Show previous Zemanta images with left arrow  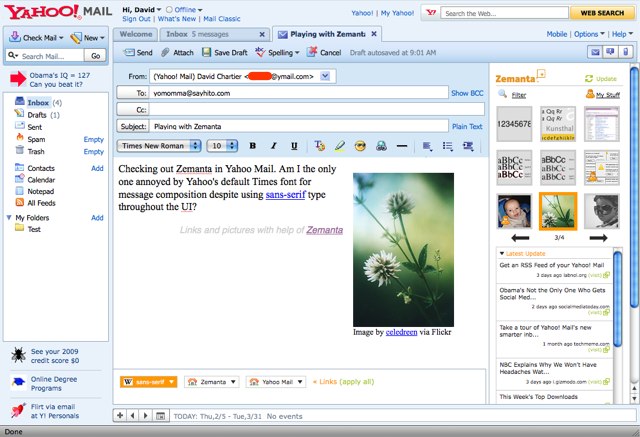(520, 237)
